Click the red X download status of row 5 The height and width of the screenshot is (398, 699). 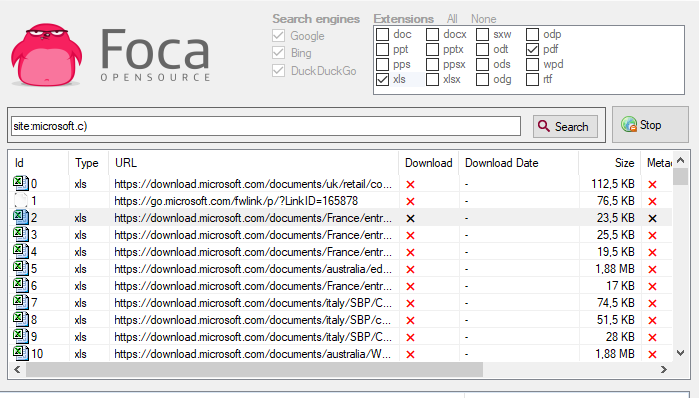coord(411,270)
